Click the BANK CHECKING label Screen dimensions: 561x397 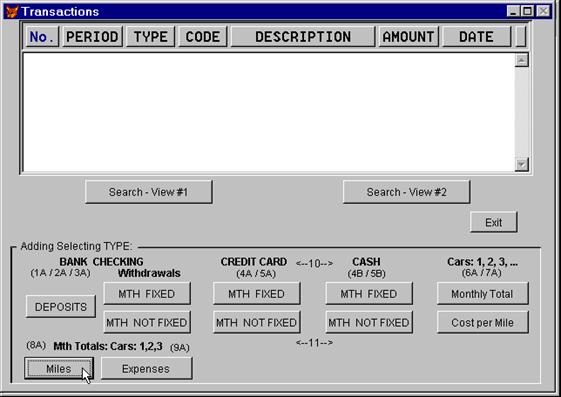coord(101,261)
